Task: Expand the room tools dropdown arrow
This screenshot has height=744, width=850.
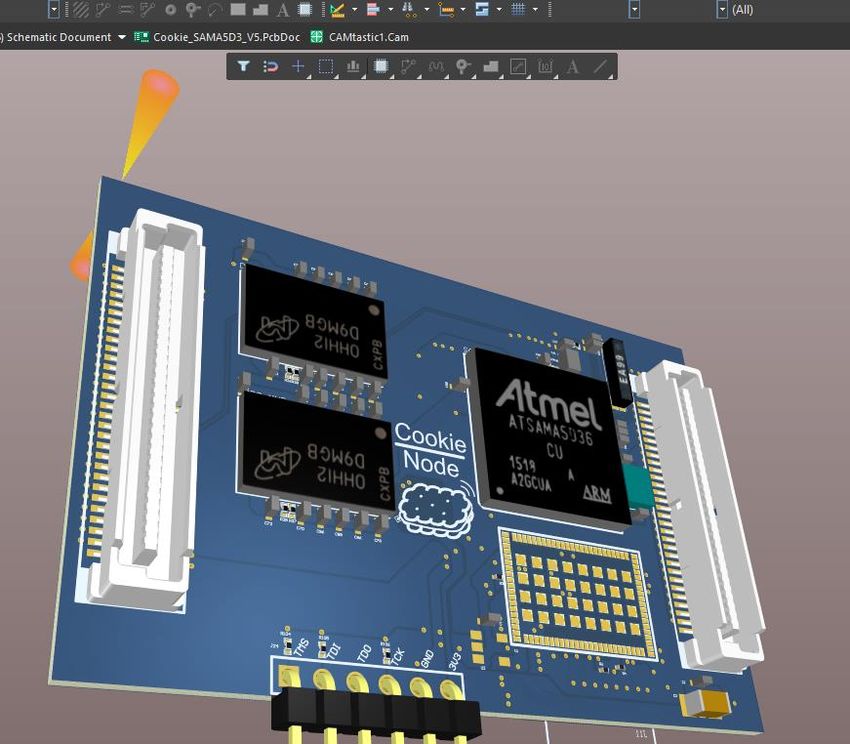Action: (499, 9)
